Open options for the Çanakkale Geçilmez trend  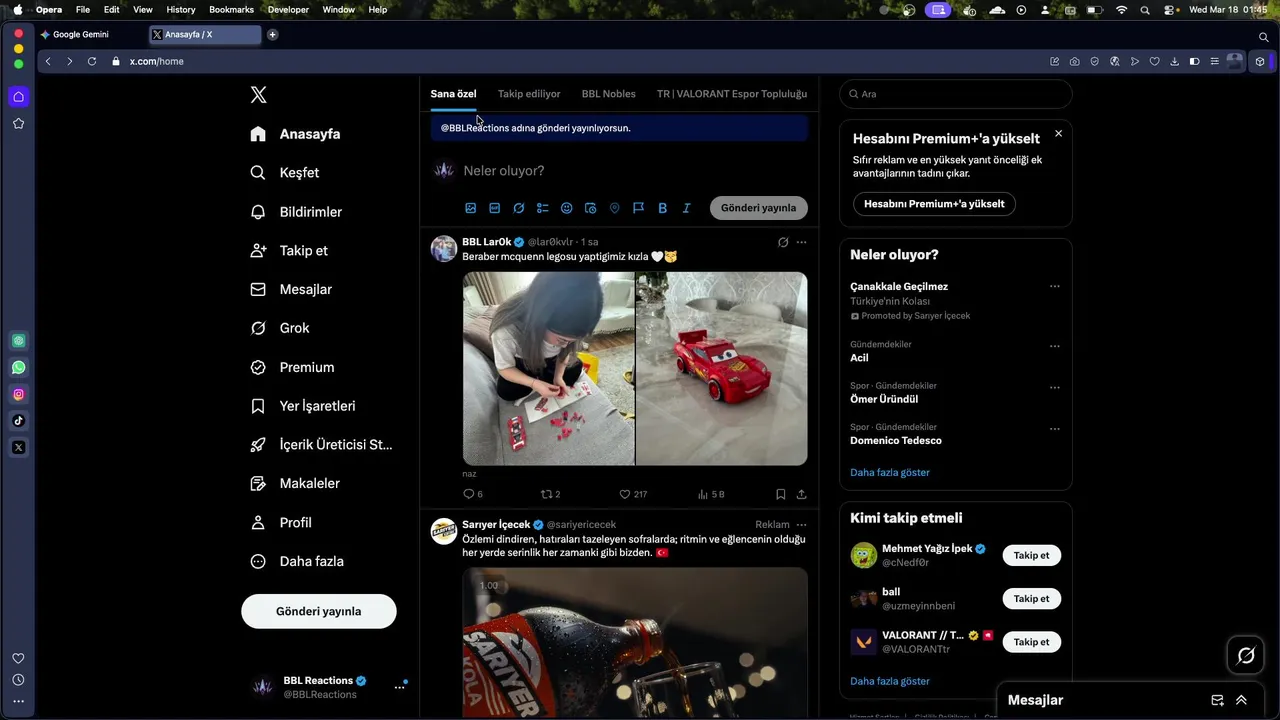pyautogui.click(x=1054, y=287)
